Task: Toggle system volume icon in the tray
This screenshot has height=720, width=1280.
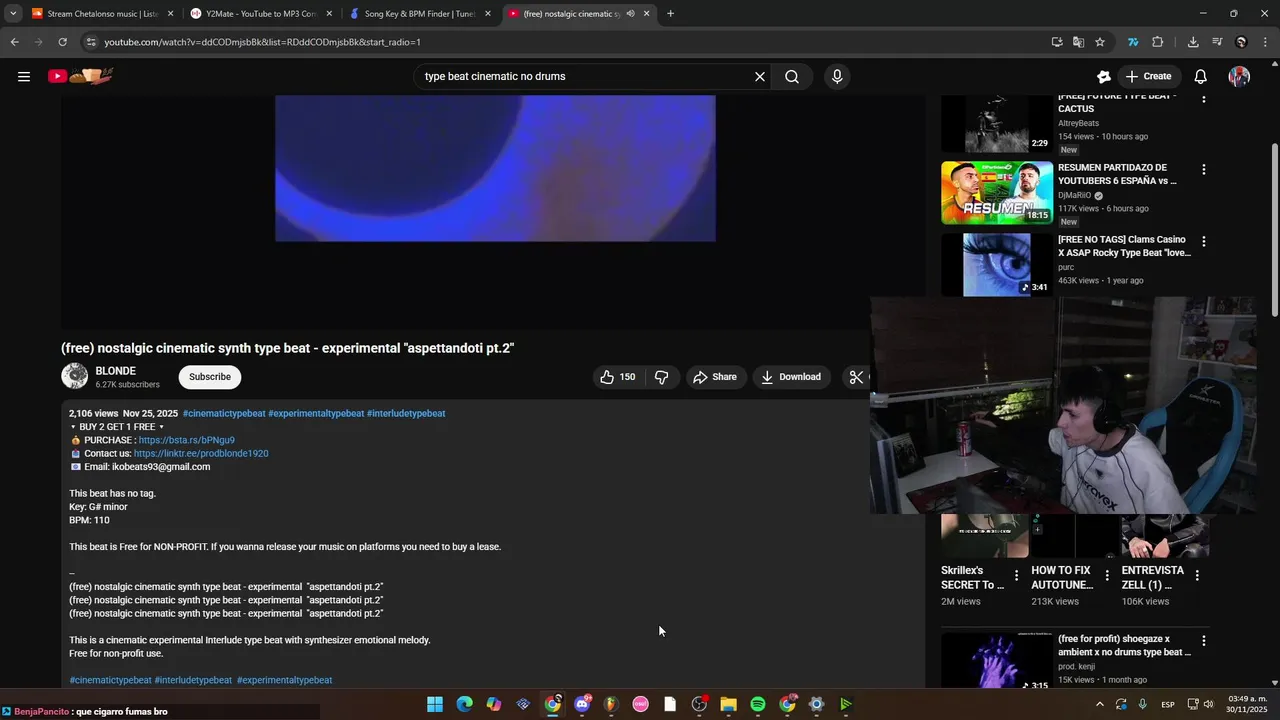Action: click(x=1208, y=704)
